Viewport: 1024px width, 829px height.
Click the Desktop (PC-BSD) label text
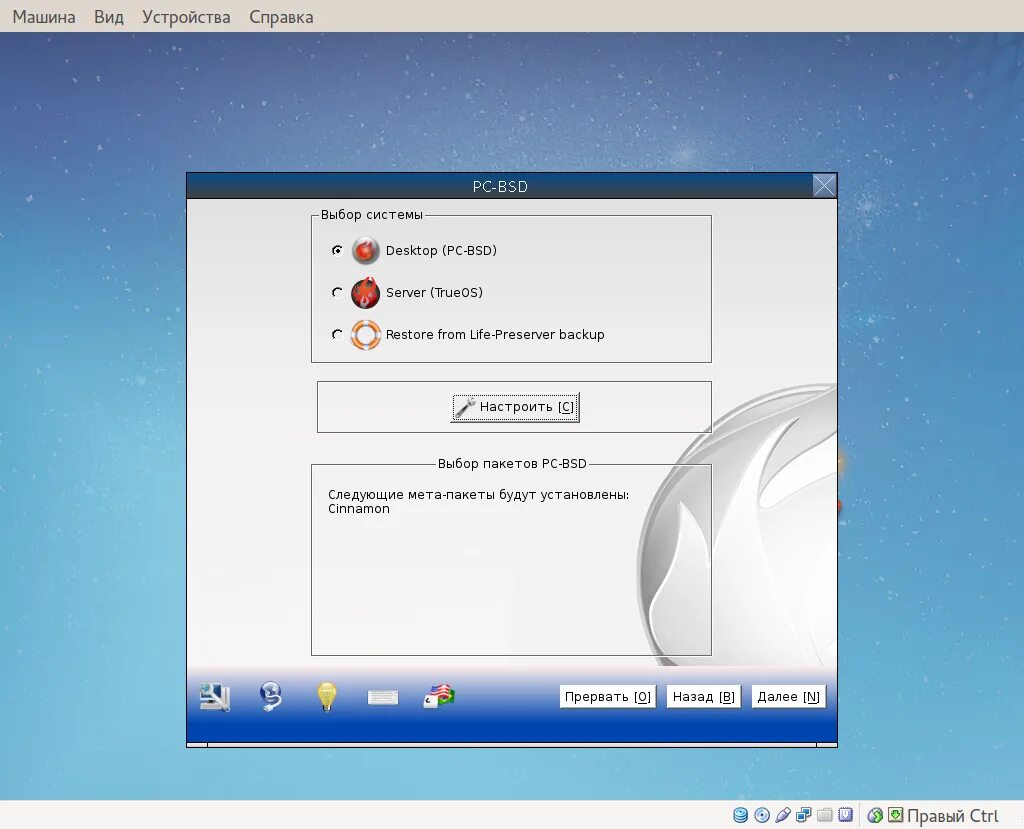click(x=441, y=251)
